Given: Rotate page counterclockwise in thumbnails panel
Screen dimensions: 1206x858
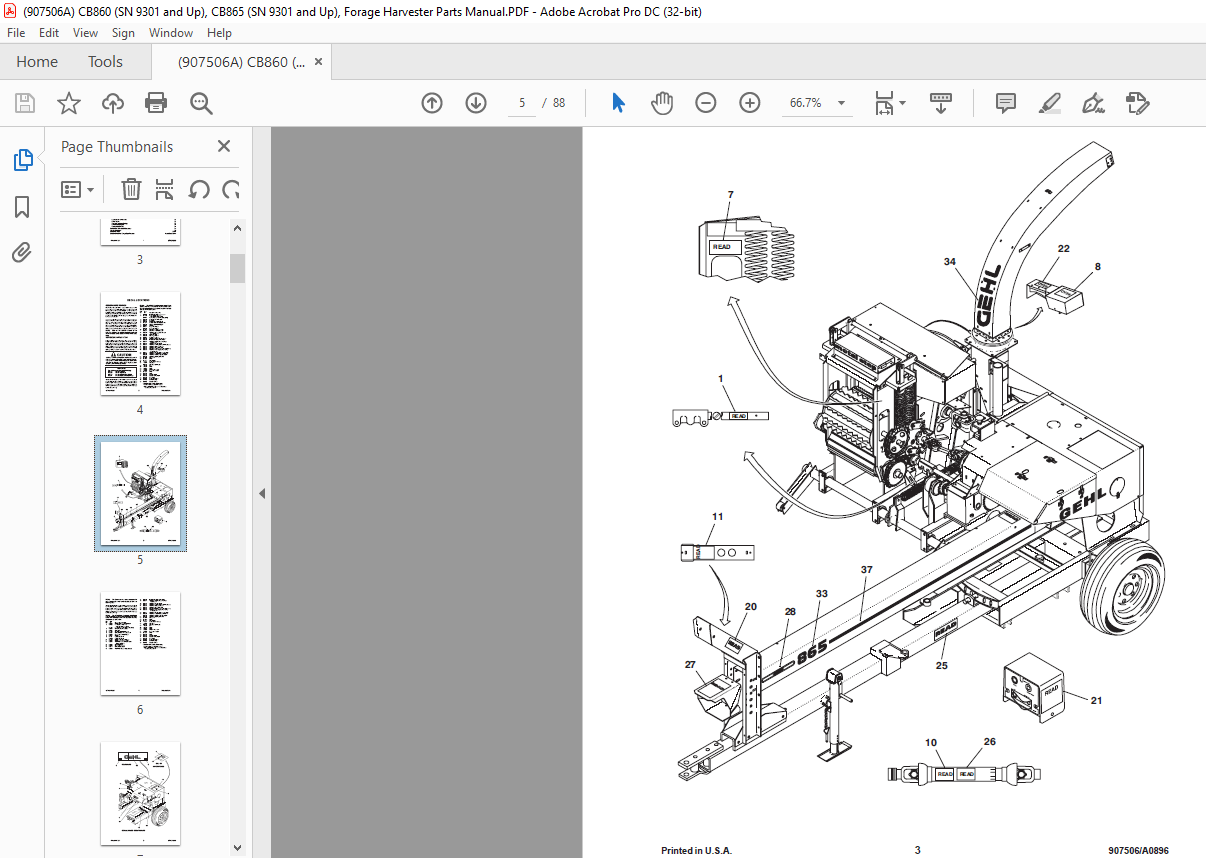Looking at the screenshot, I should click(199, 189).
